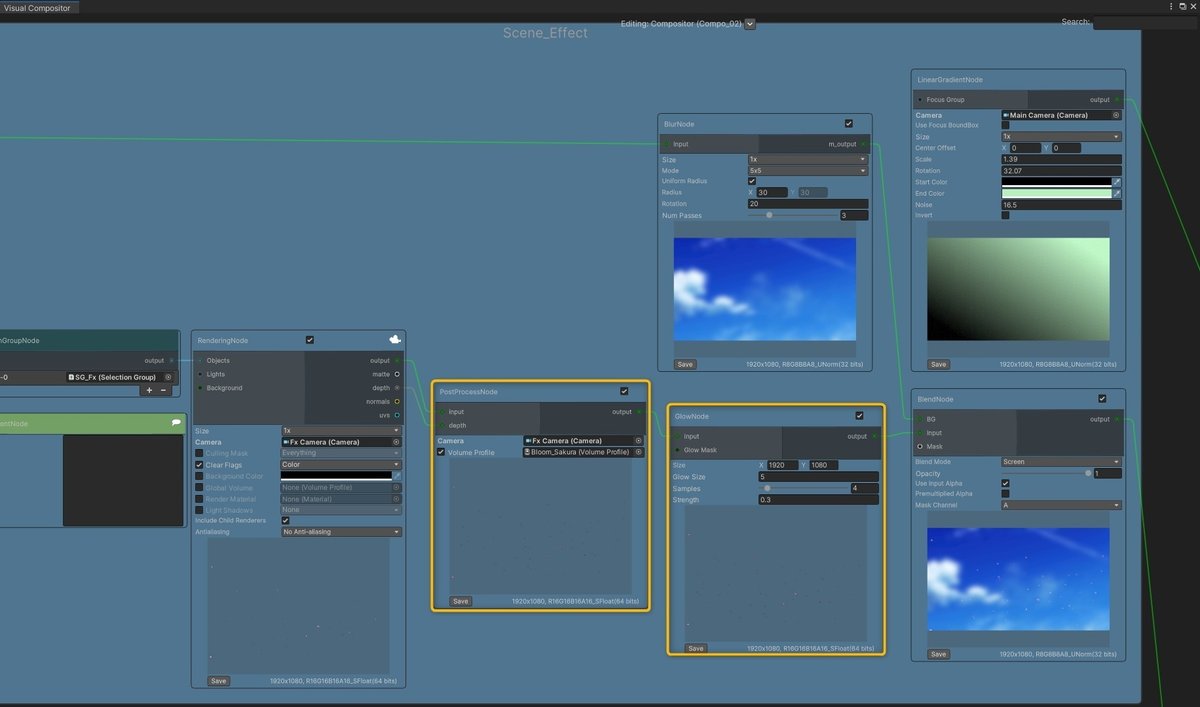Enable Premultiplied Alpha checkbox
Viewport: 1200px width, 707px height.
[x=1005, y=494]
